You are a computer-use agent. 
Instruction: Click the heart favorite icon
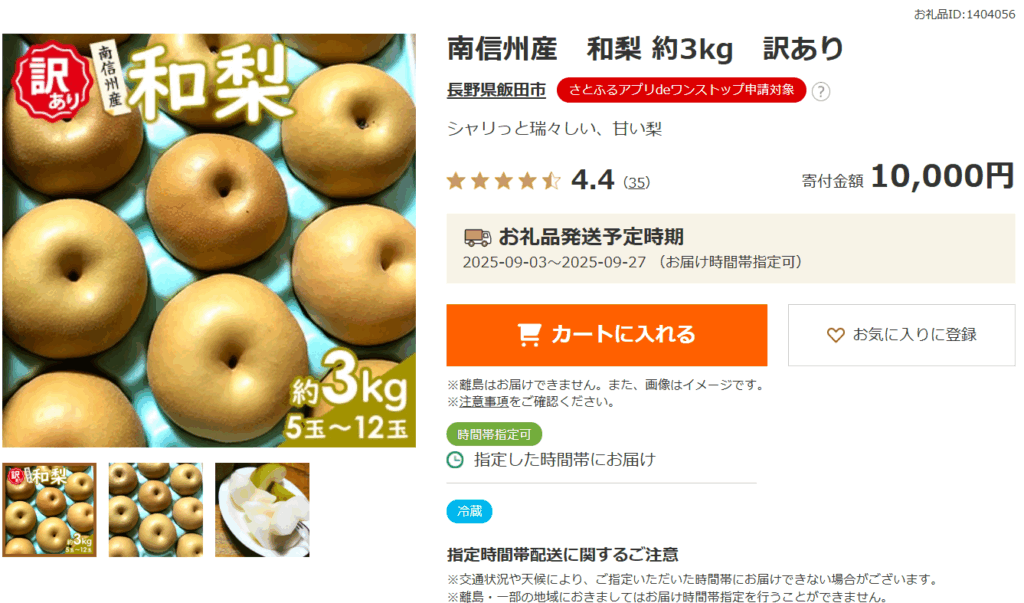[835, 335]
